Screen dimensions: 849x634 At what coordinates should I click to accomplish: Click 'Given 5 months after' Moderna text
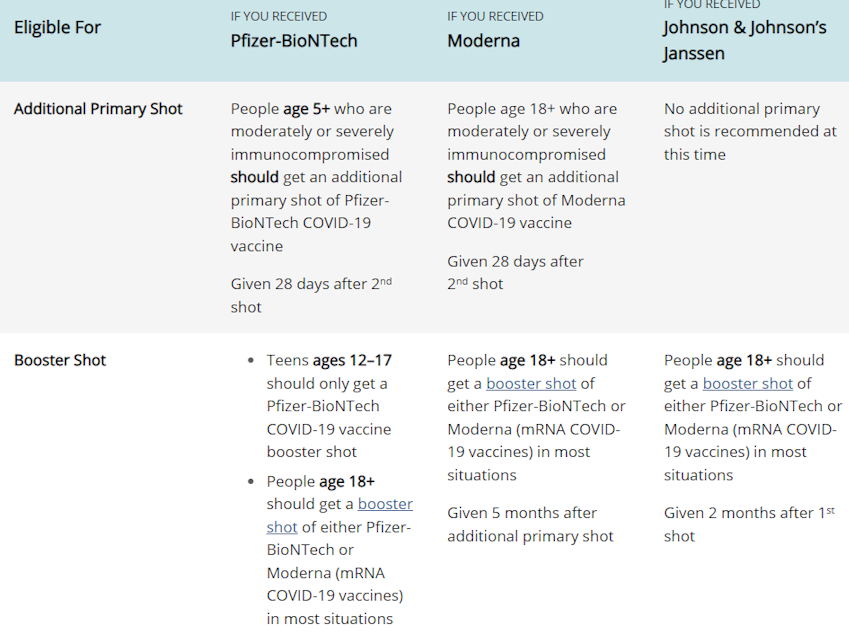(x=522, y=513)
